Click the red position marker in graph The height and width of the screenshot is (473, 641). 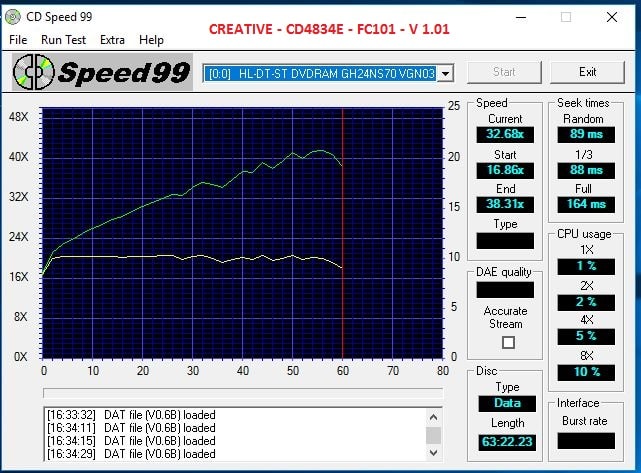point(343,233)
